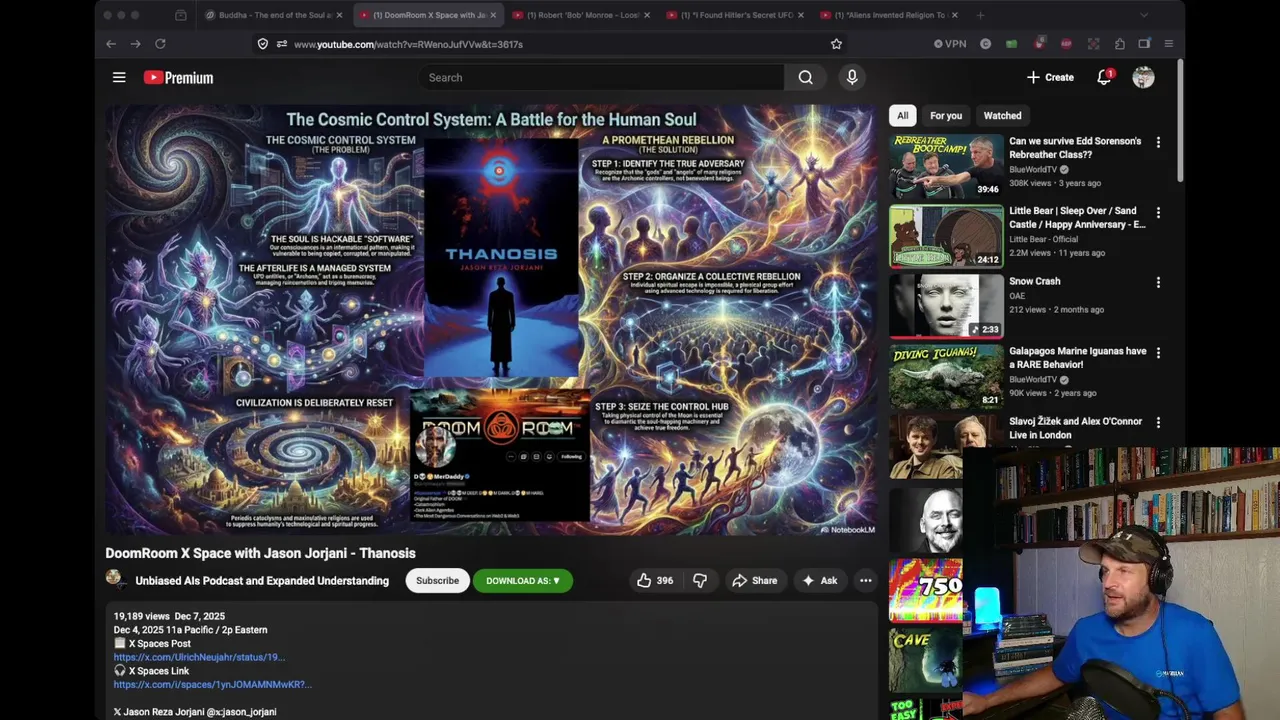
Task: Open YouTube notifications bell
Action: tap(1104, 77)
